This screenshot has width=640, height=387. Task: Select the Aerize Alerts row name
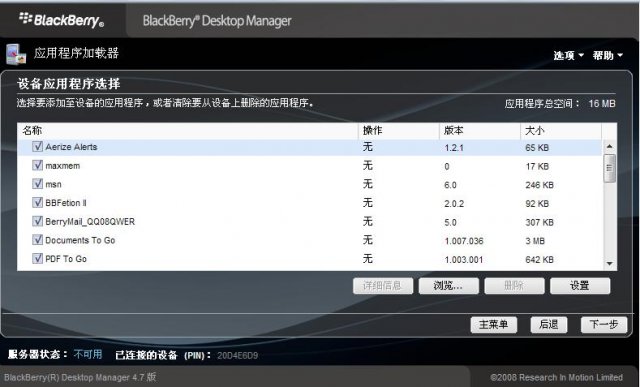coord(71,147)
